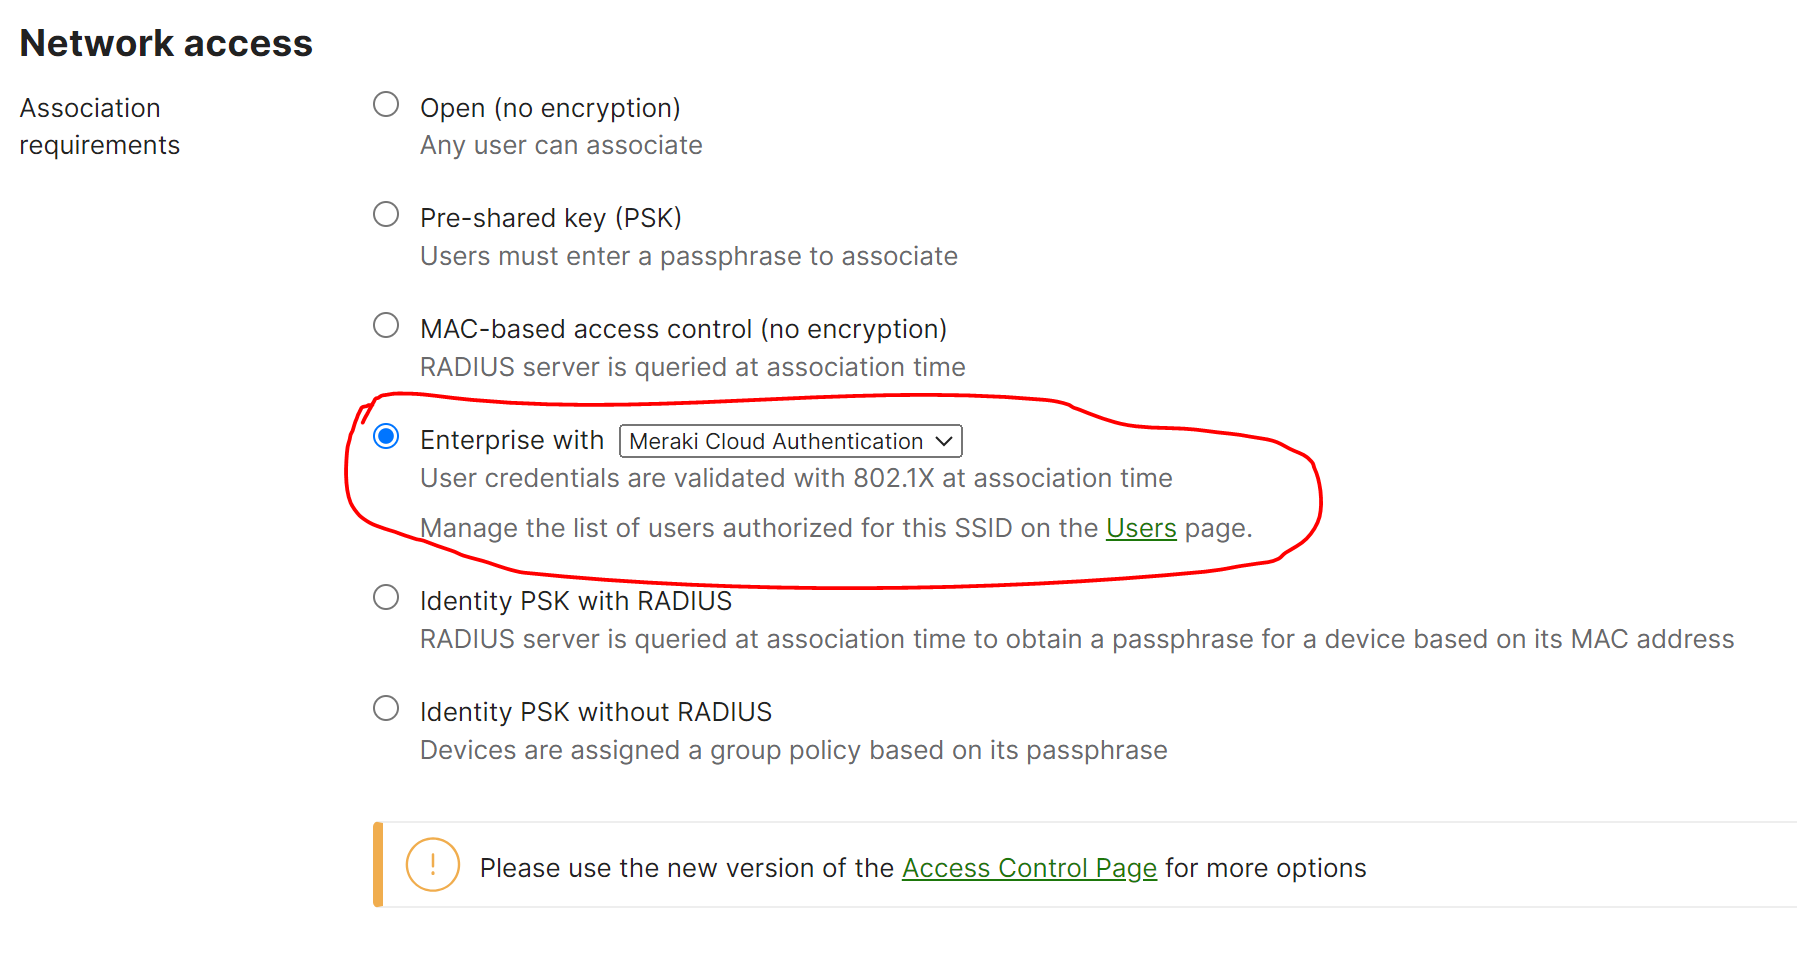Viewport: 1797px width, 980px height.
Task: Click the Enterprise with label text
Action: pos(511,439)
